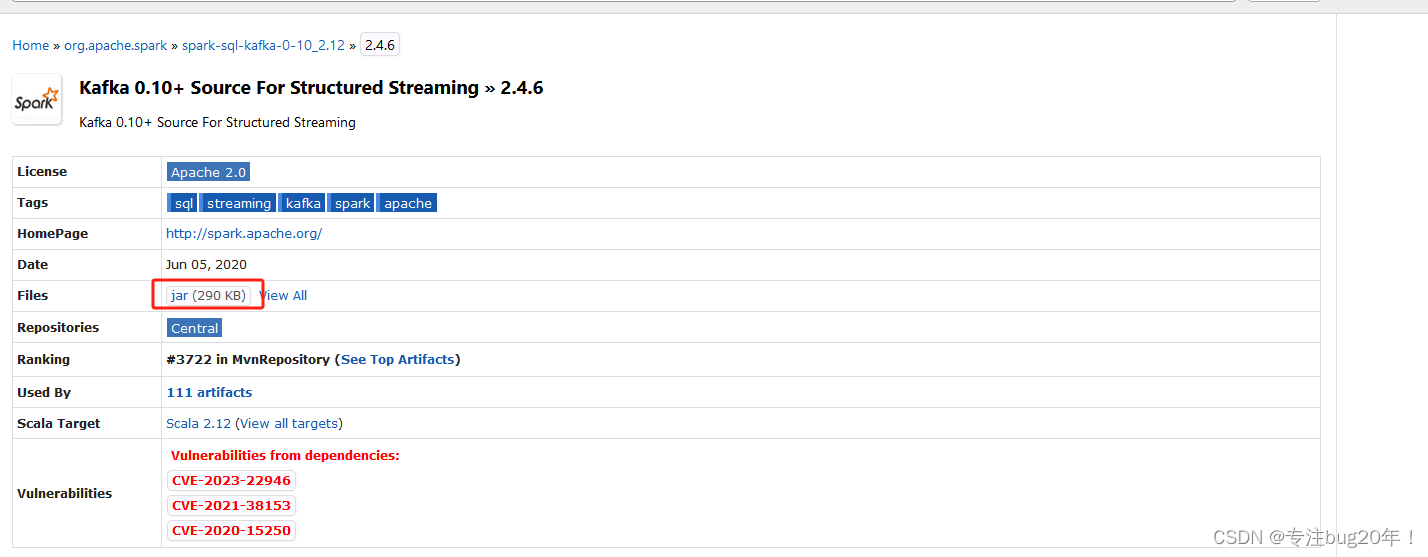Click the page title heading 2.4.6
Image resolution: width=1428 pixels, height=557 pixels.
(x=311, y=88)
